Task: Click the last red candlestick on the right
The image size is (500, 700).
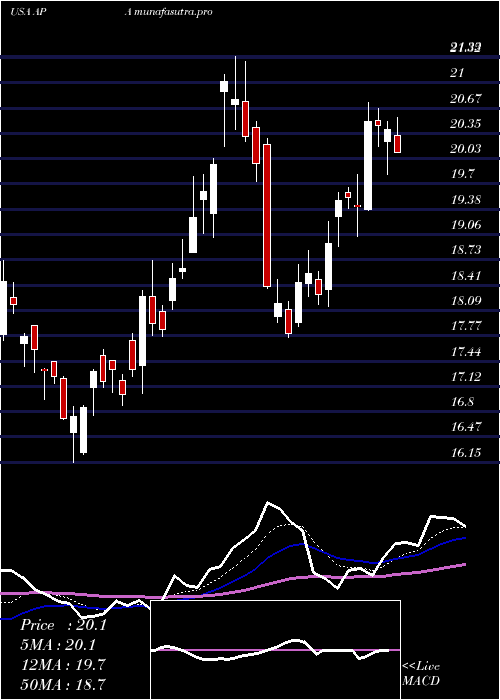Action: pyautogui.click(x=397, y=144)
